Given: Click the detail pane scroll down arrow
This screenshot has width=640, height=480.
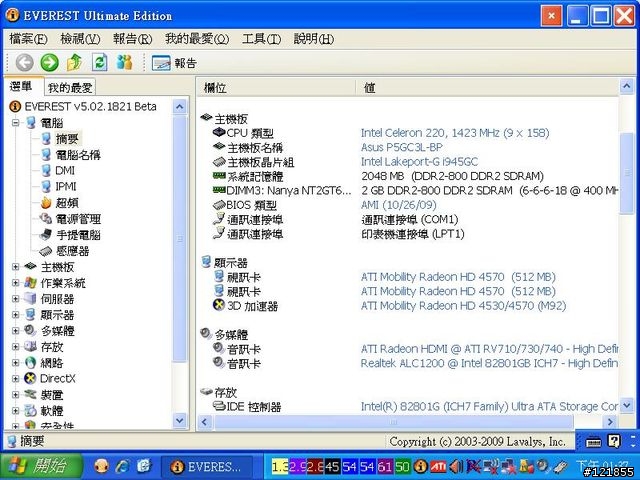Looking at the screenshot, I should [x=627, y=406].
